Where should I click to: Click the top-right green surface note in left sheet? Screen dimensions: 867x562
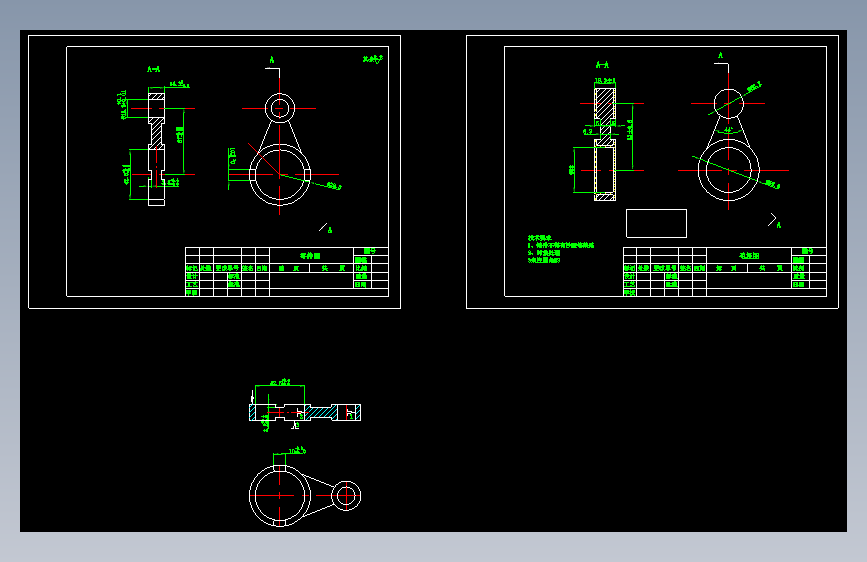[373, 59]
